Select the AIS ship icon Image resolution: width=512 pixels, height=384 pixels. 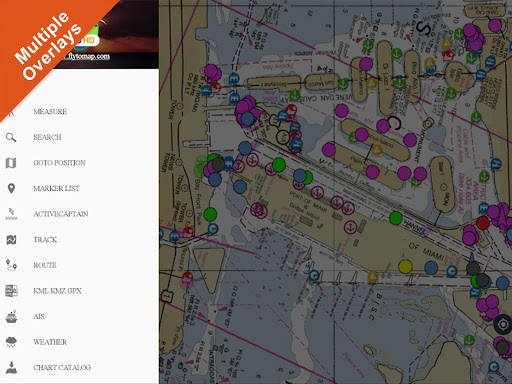coord(11,317)
